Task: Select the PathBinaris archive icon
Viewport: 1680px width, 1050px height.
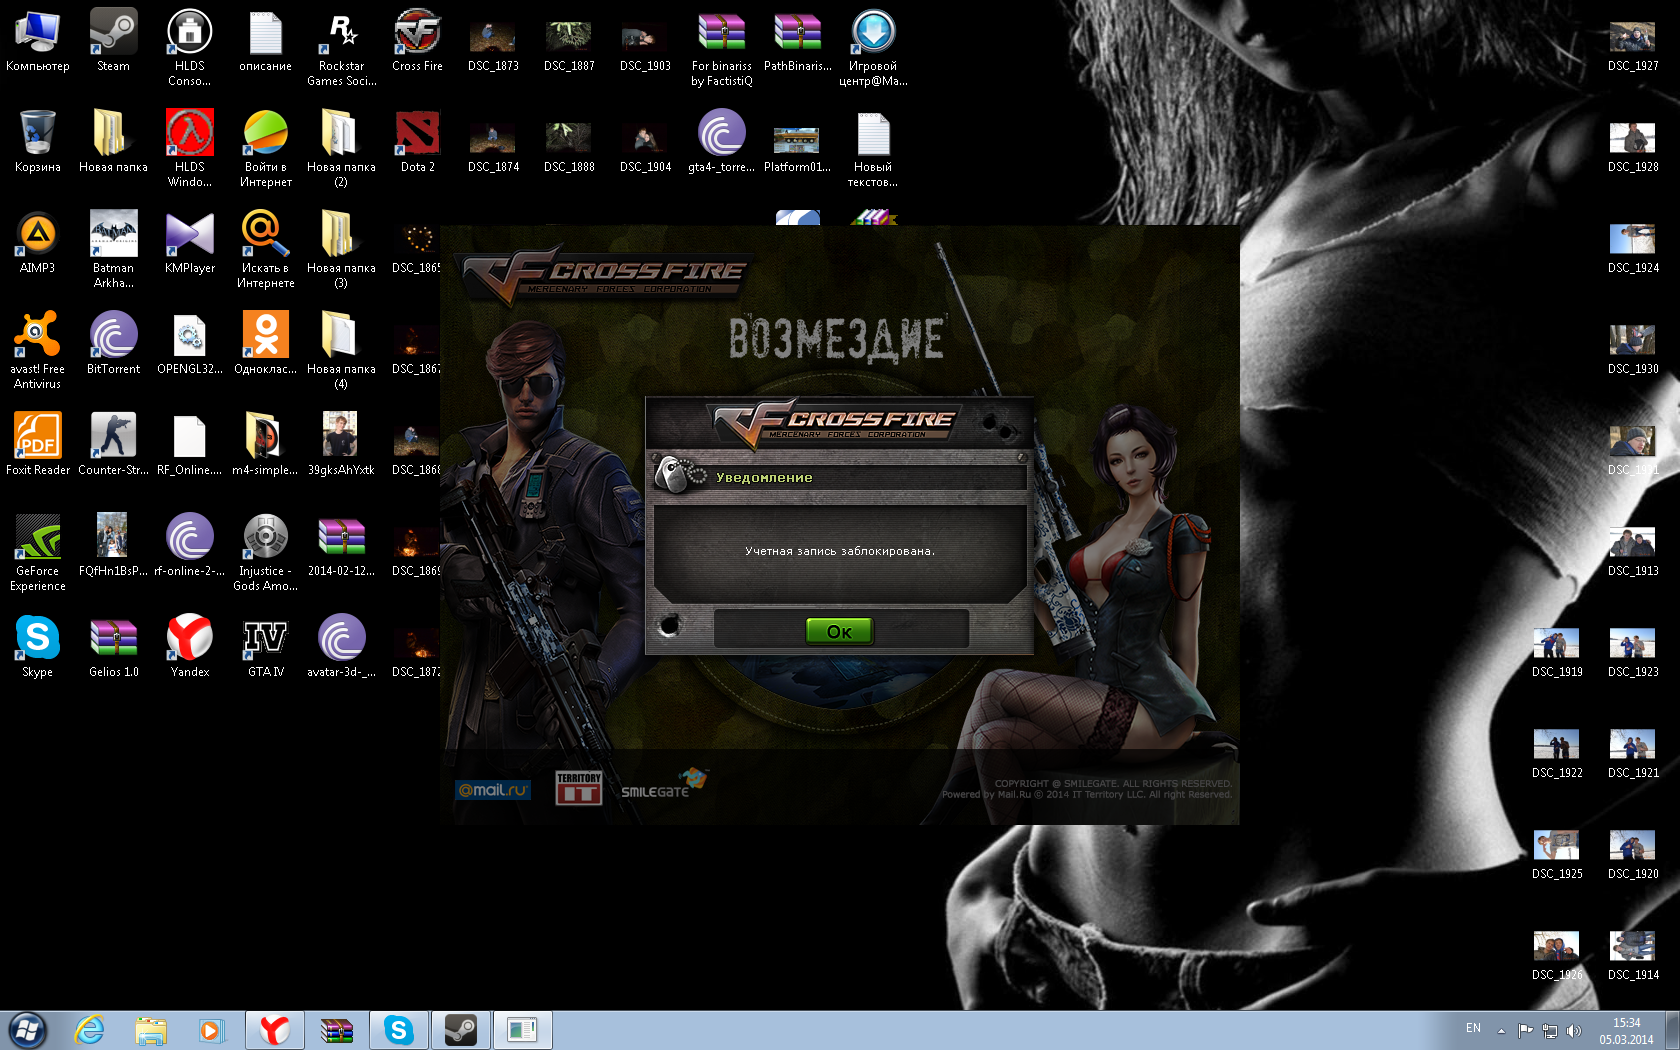Action: click(x=797, y=42)
